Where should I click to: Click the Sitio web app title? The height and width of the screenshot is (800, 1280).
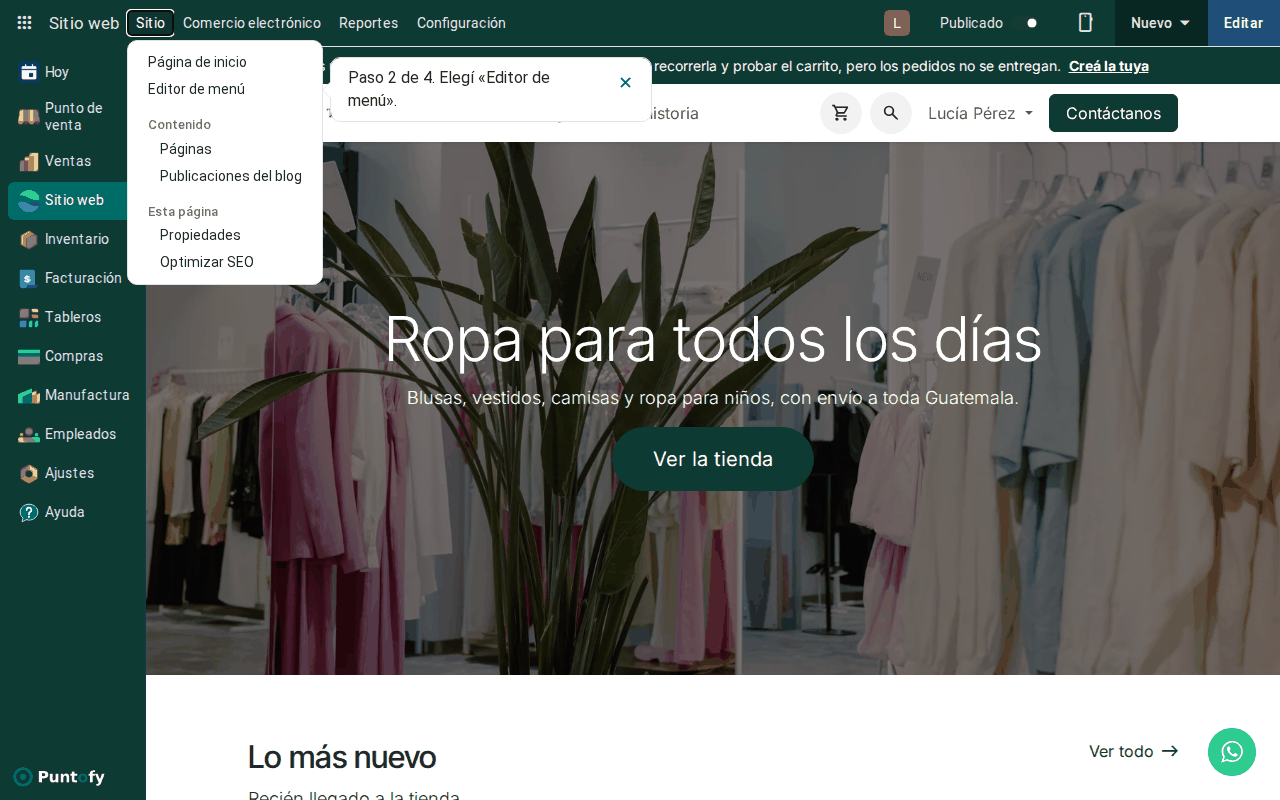click(x=84, y=23)
